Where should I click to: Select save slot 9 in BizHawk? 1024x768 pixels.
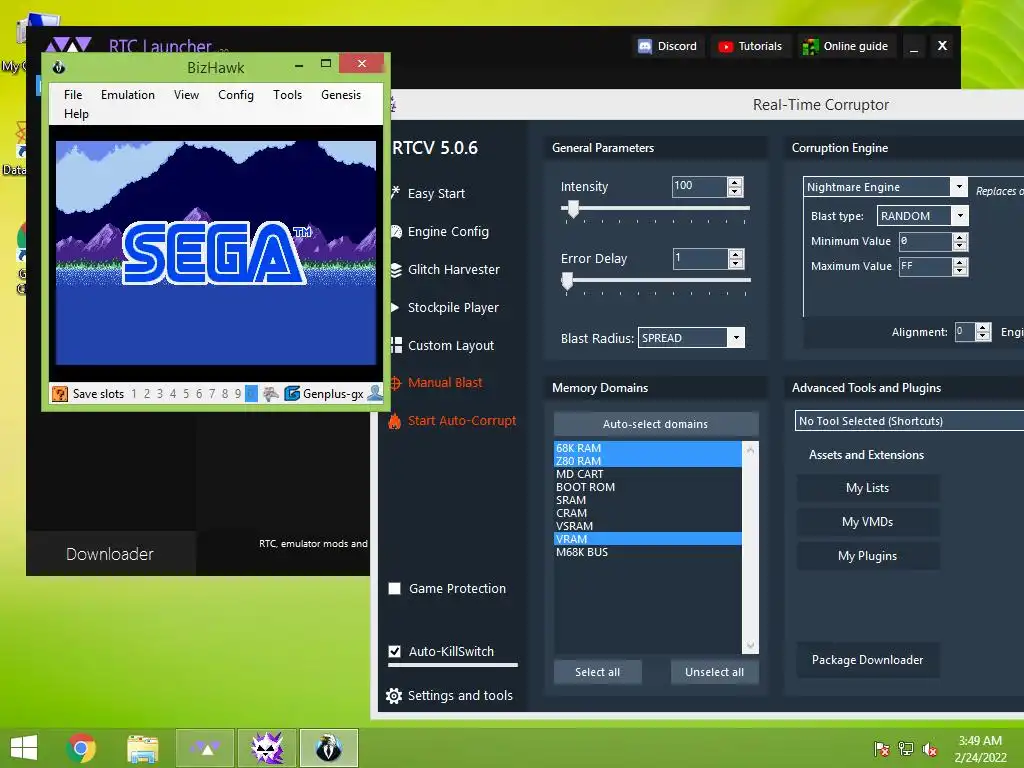238,393
